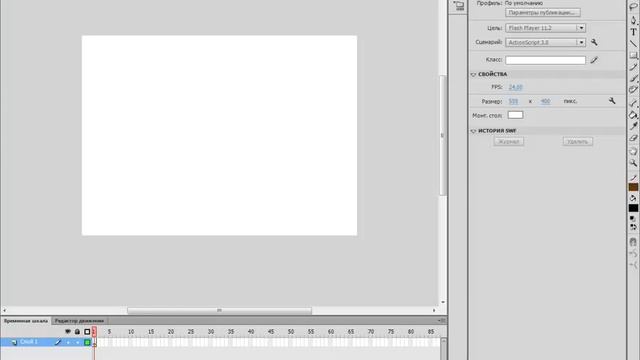Toggle Слой 1 green outline square
640x360 pixels.
pos(87,342)
